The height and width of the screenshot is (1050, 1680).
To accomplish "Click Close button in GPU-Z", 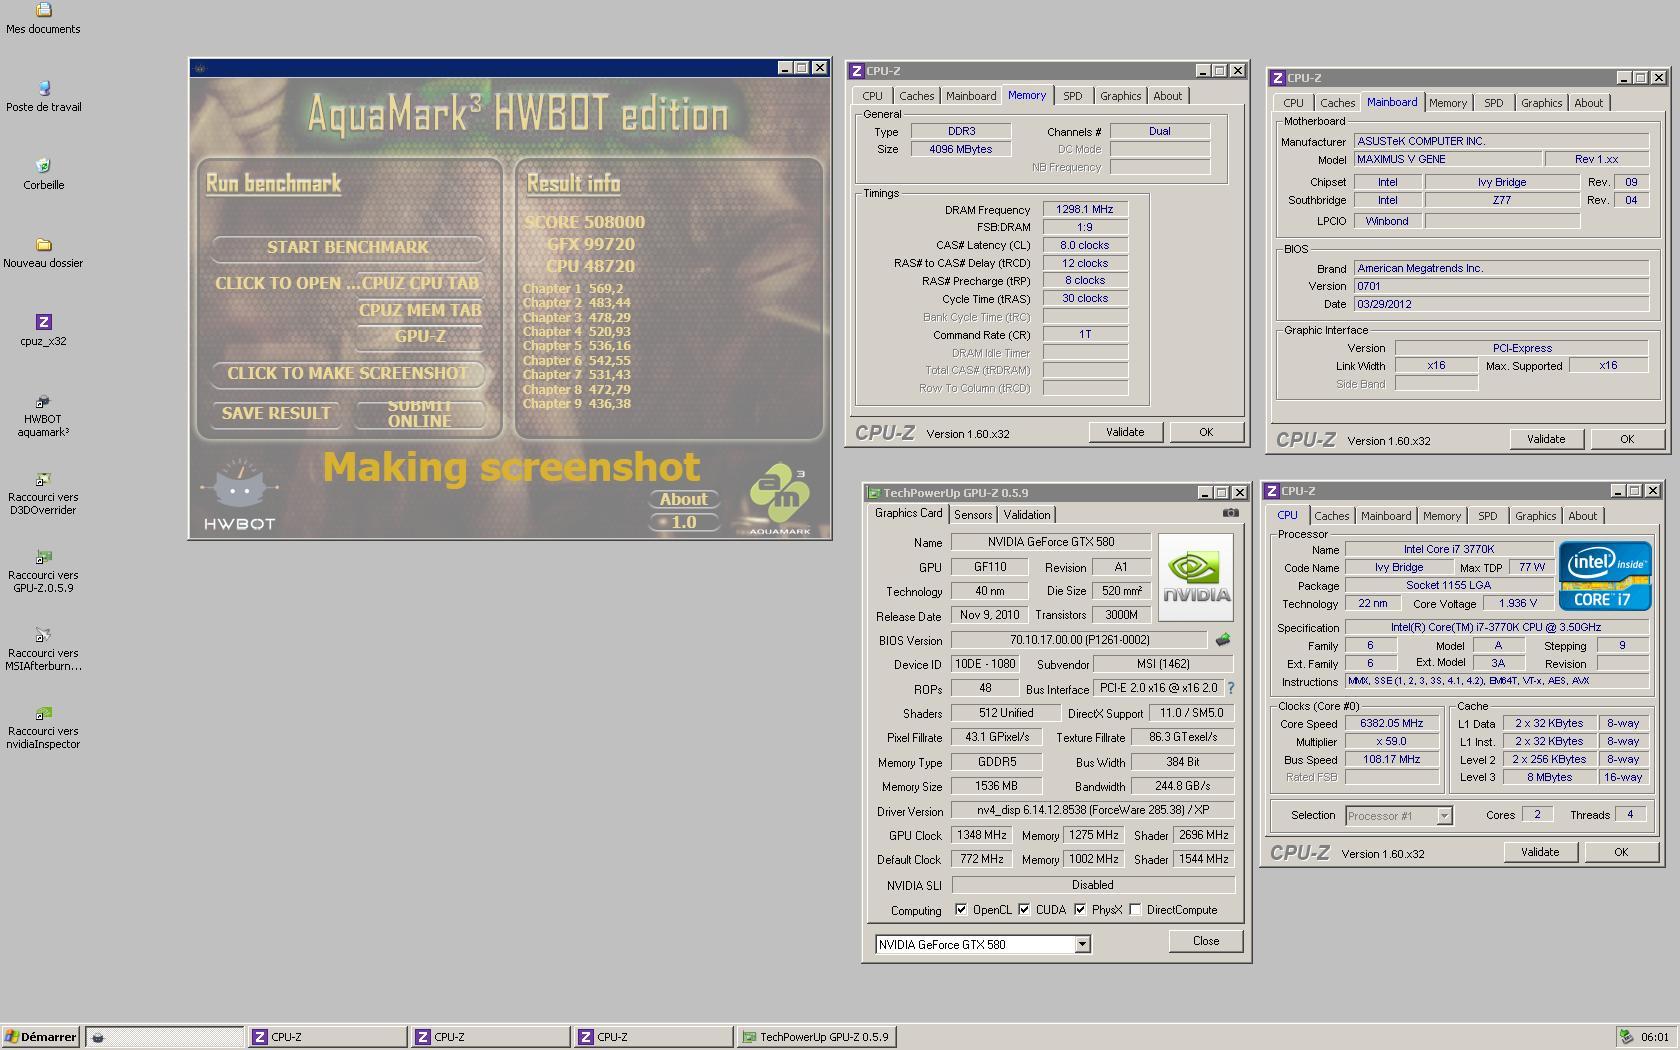I will click(x=1206, y=941).
